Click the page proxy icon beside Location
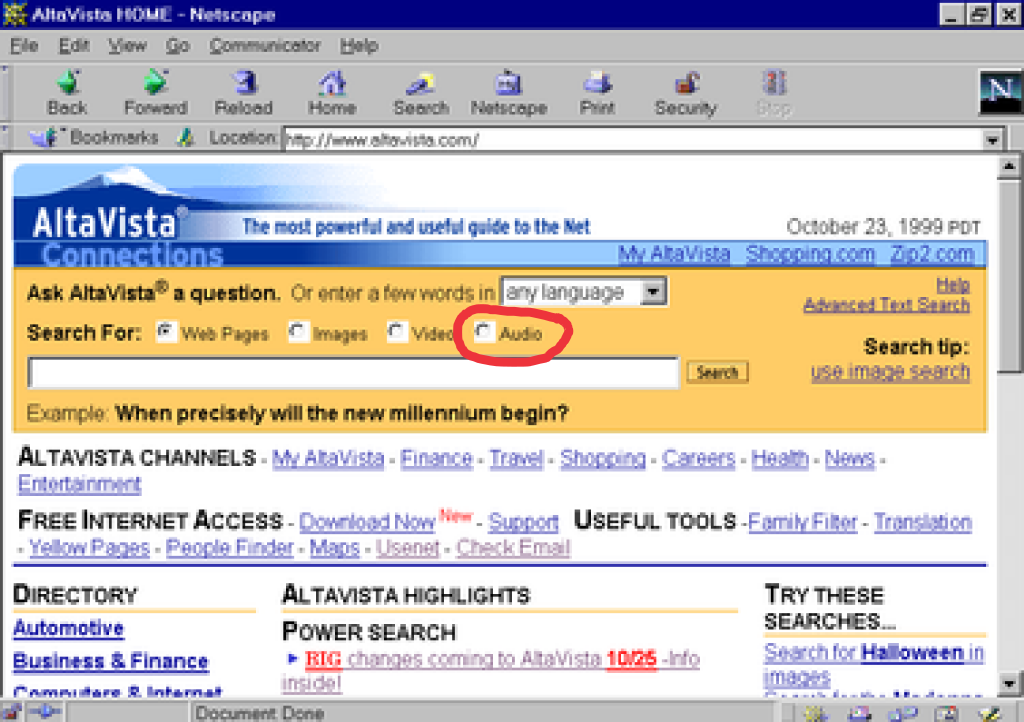Image resolution: width=1024 pixels, height=722 pixels. 185,138
